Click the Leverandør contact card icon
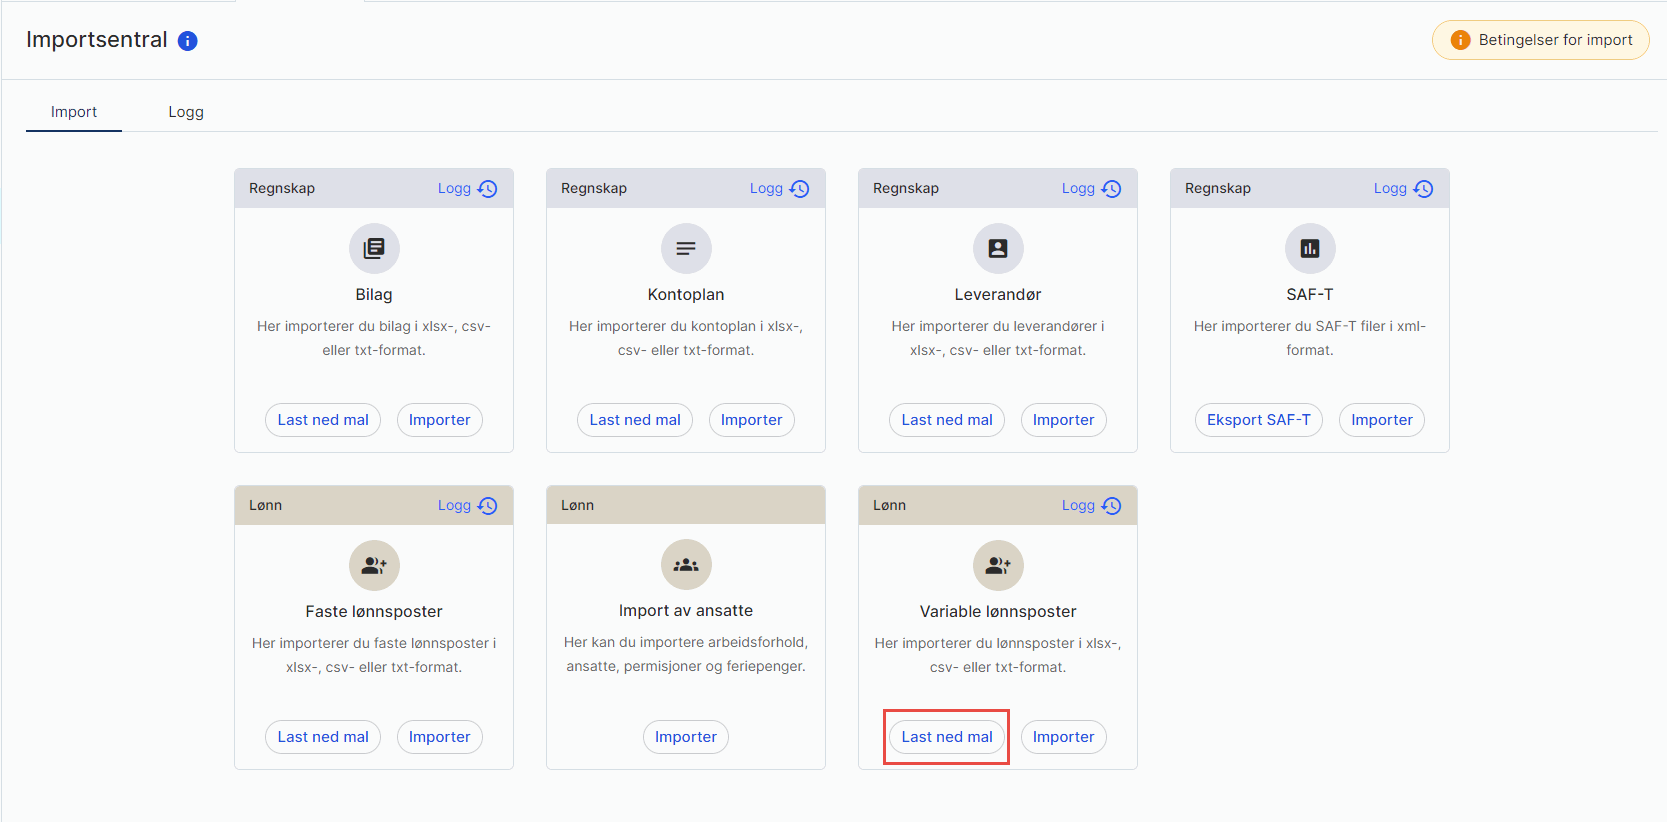The image size is (1667, 822). click(998, 248)
